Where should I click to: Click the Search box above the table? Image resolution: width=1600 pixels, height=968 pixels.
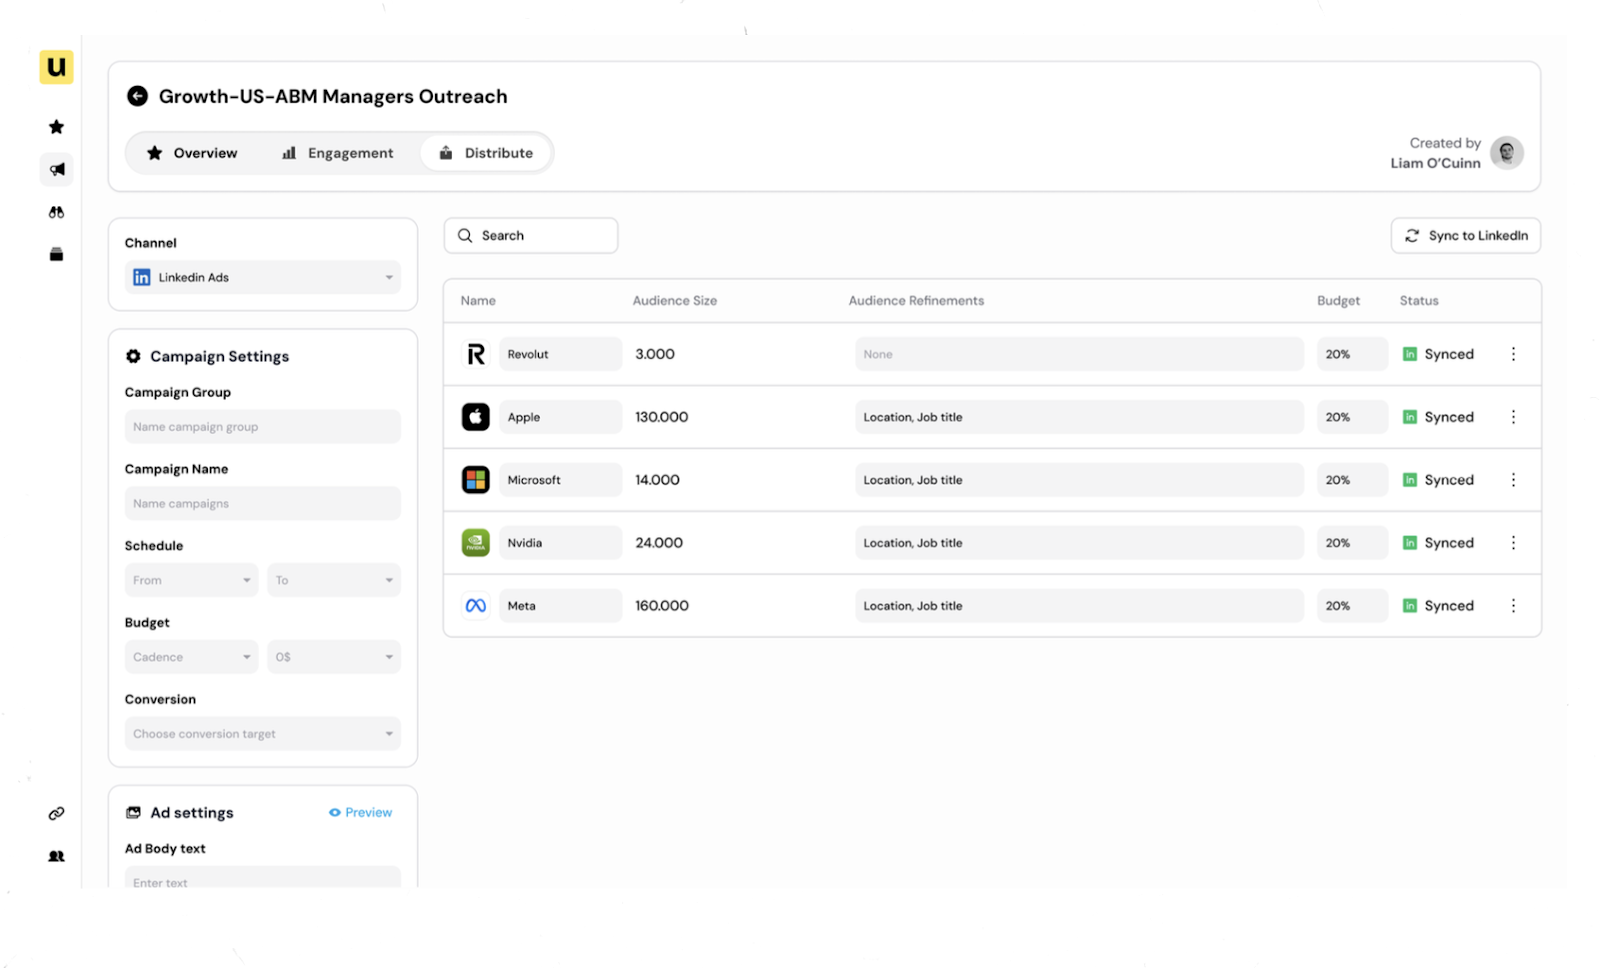[x=531, y=236]
